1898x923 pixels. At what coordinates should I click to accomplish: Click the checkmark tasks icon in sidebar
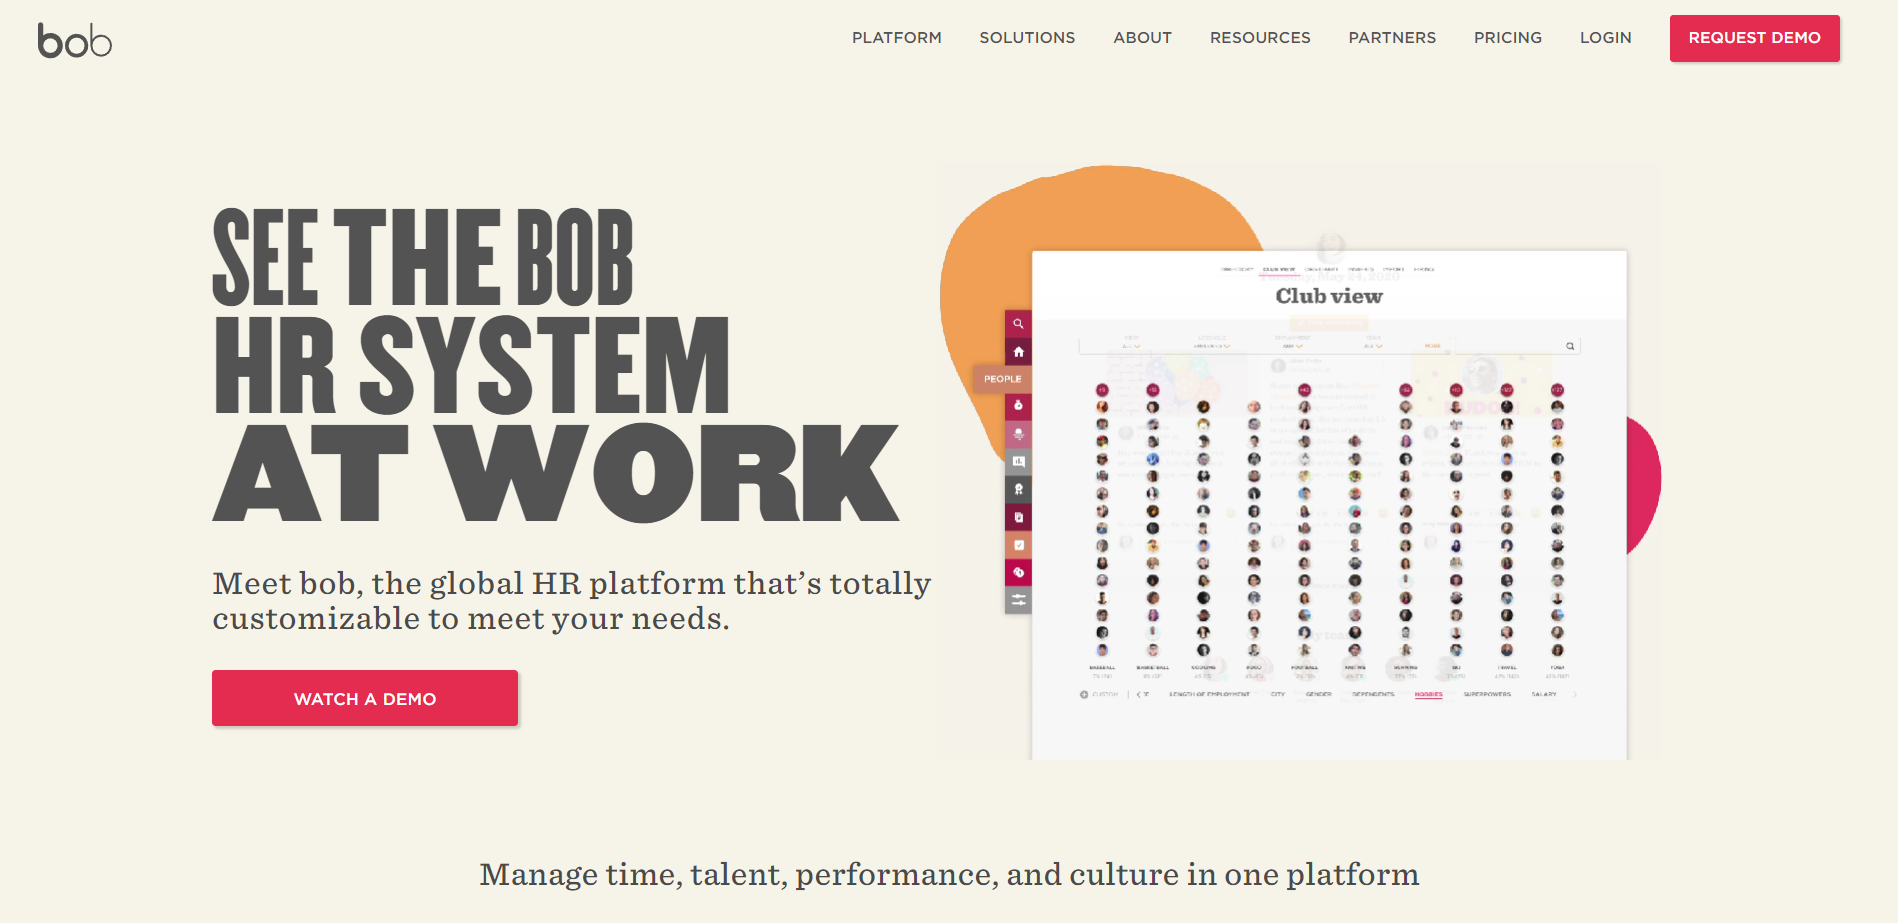click(x=1018, y=545)
